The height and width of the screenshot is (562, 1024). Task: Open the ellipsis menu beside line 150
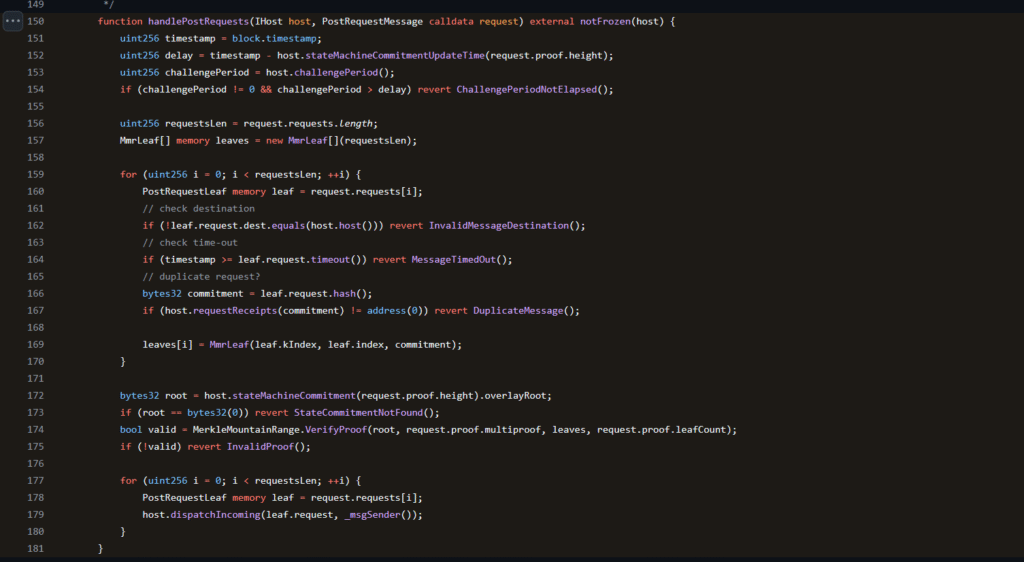(x=12, y=21)
